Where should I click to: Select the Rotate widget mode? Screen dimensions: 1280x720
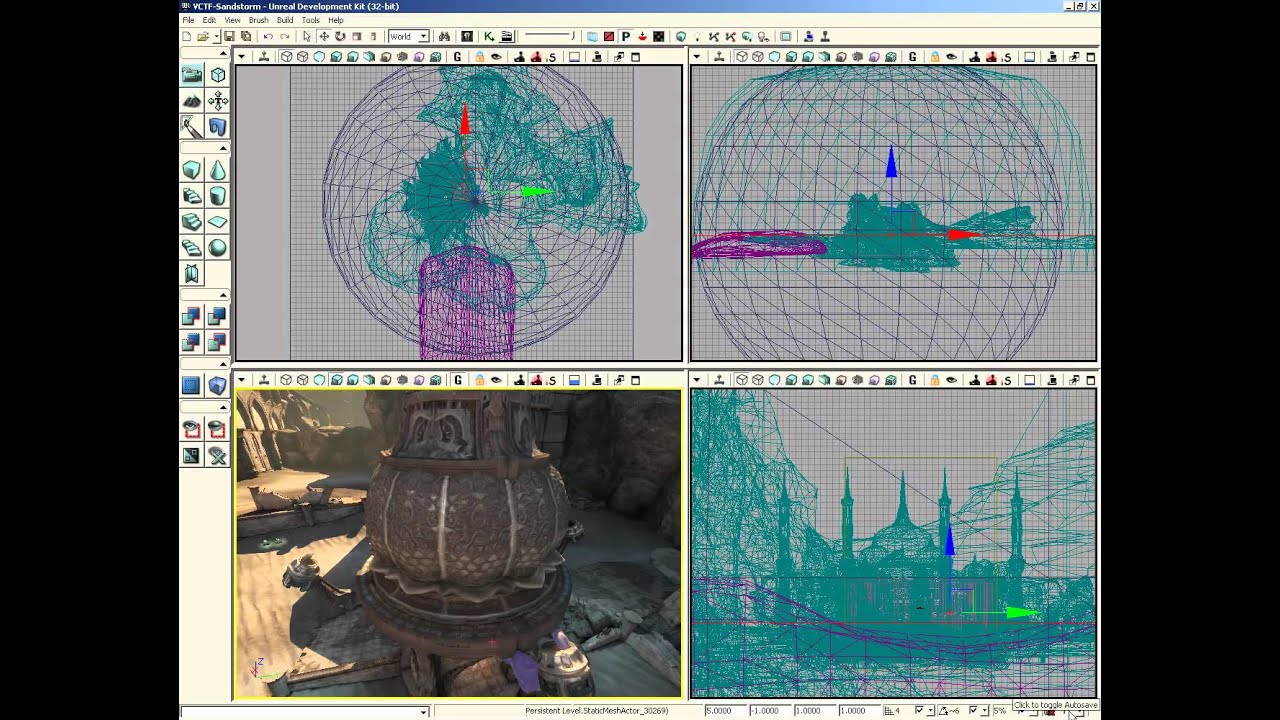click(340, 37)
